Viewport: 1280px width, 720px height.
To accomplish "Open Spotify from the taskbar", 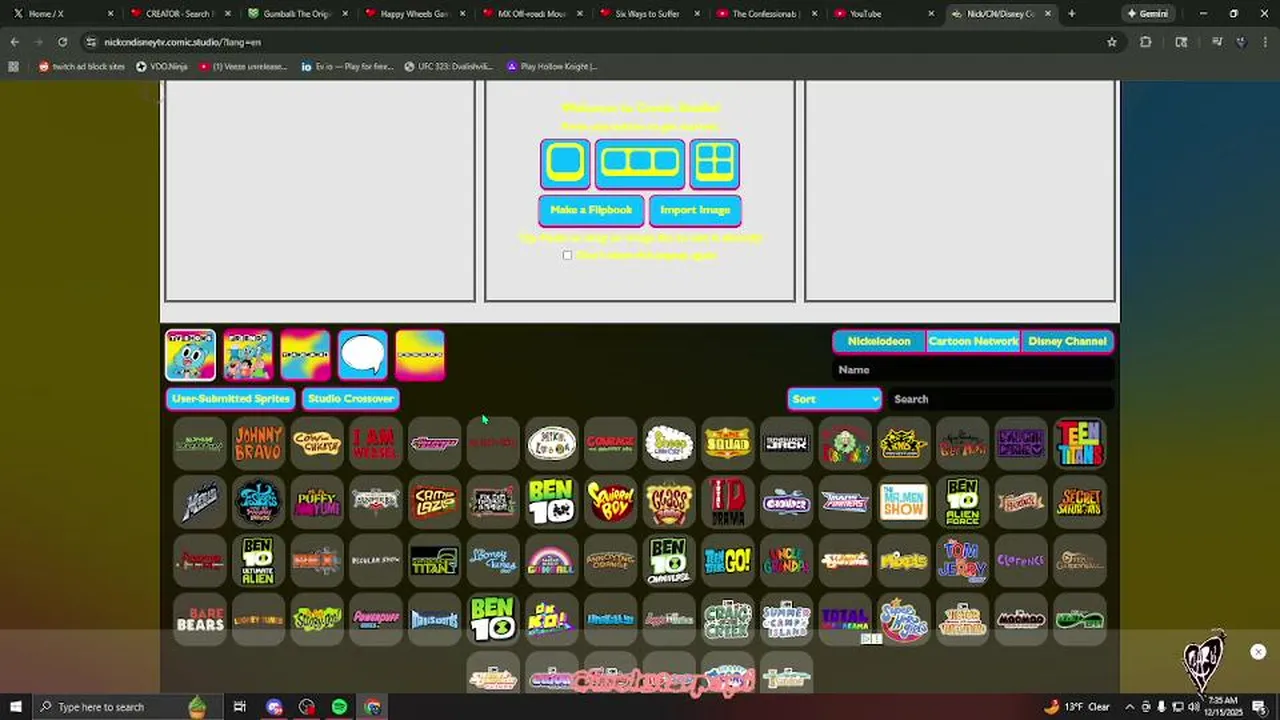I will pyautogui.click(x=339, y=707).
